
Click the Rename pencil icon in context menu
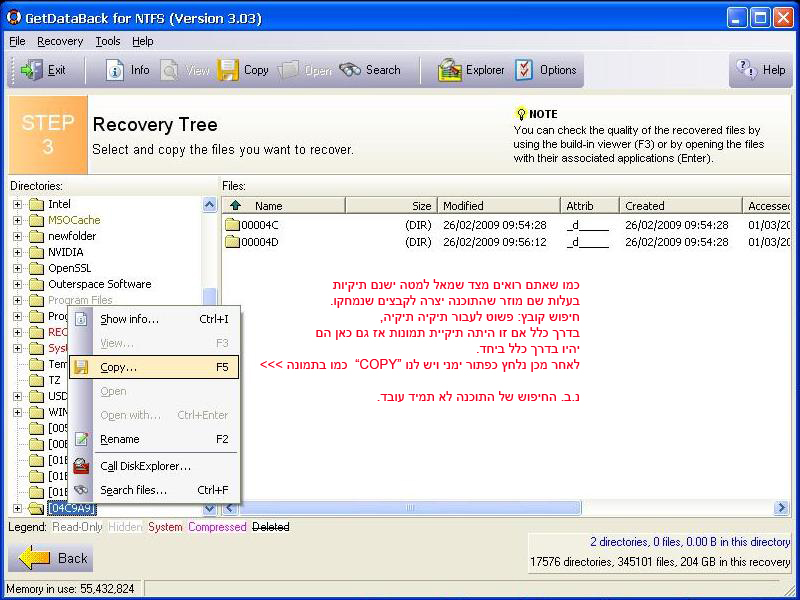coord(82,439)
